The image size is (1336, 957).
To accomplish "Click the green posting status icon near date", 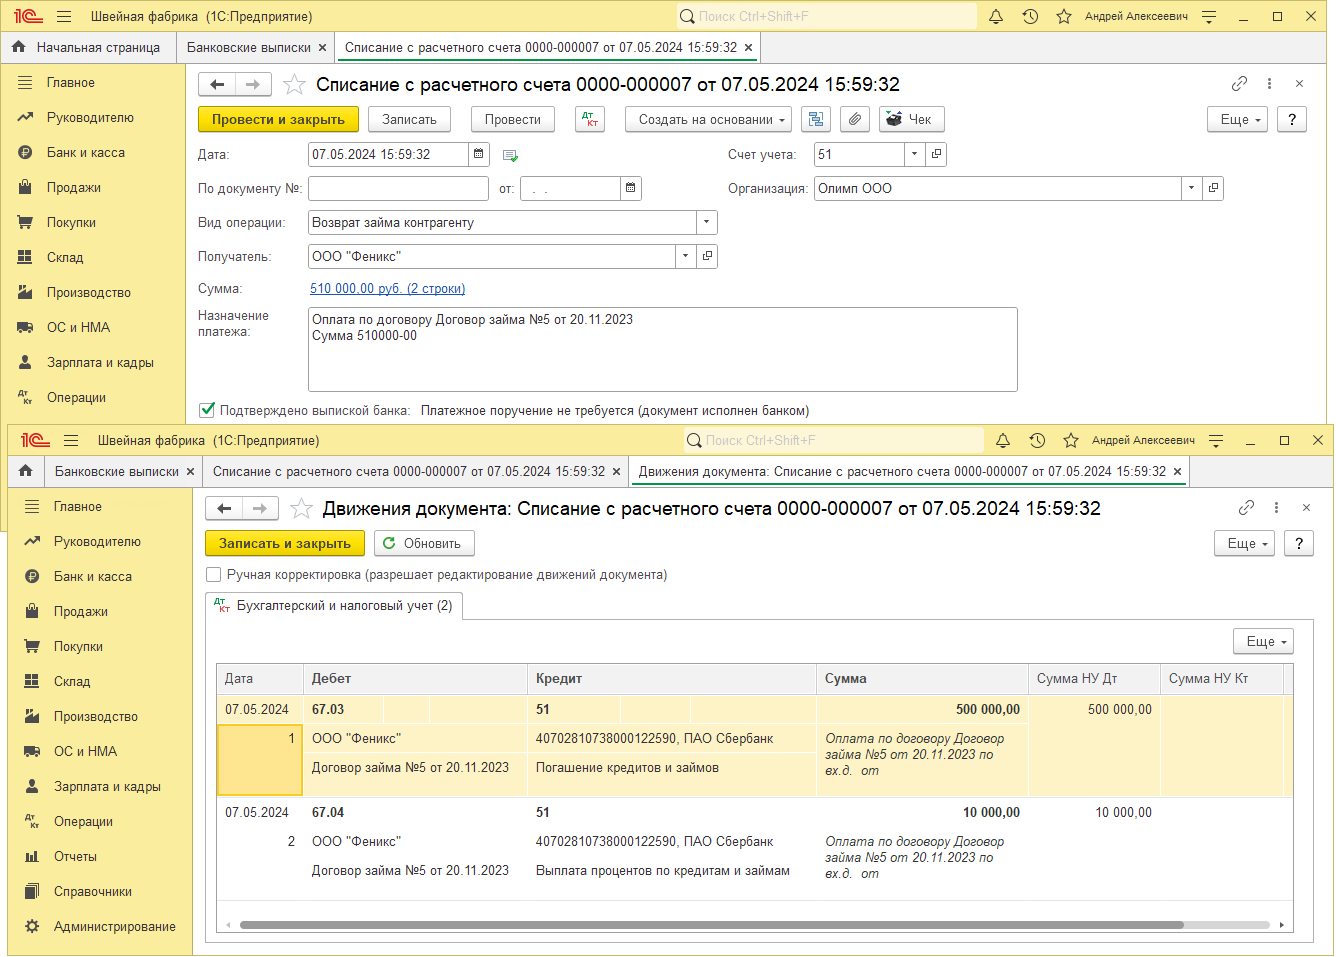I will tap(510, 155).
